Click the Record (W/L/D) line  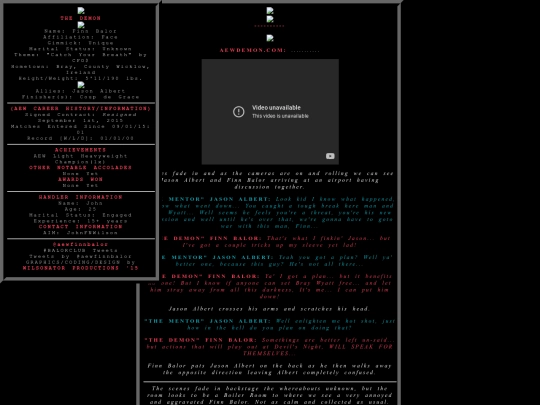coord(81,138)
